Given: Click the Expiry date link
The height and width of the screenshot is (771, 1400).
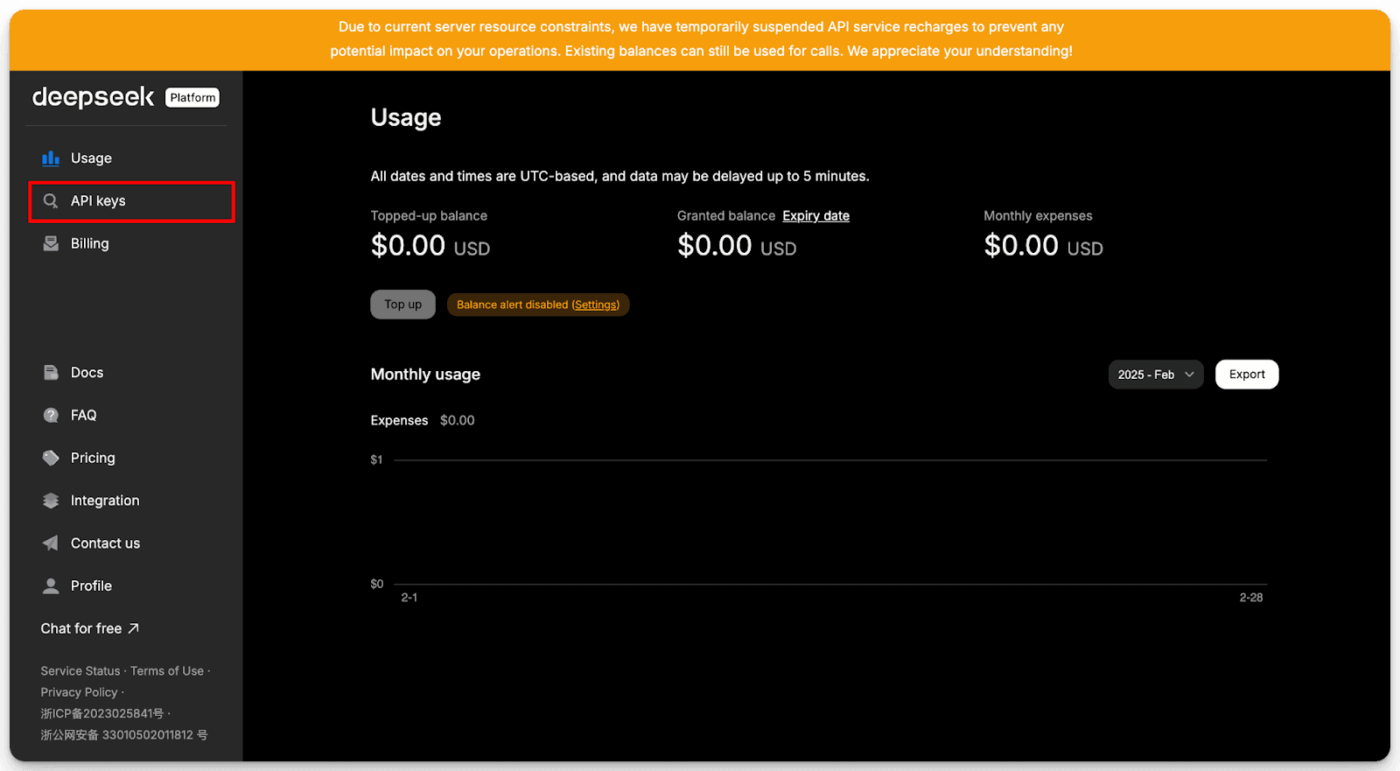Looking at the screenshot, I should 816,216.
